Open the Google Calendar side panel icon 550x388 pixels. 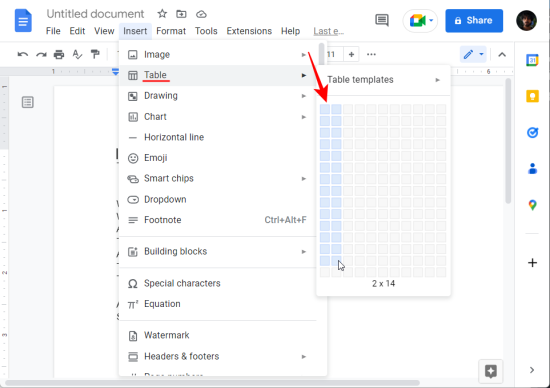532,60
